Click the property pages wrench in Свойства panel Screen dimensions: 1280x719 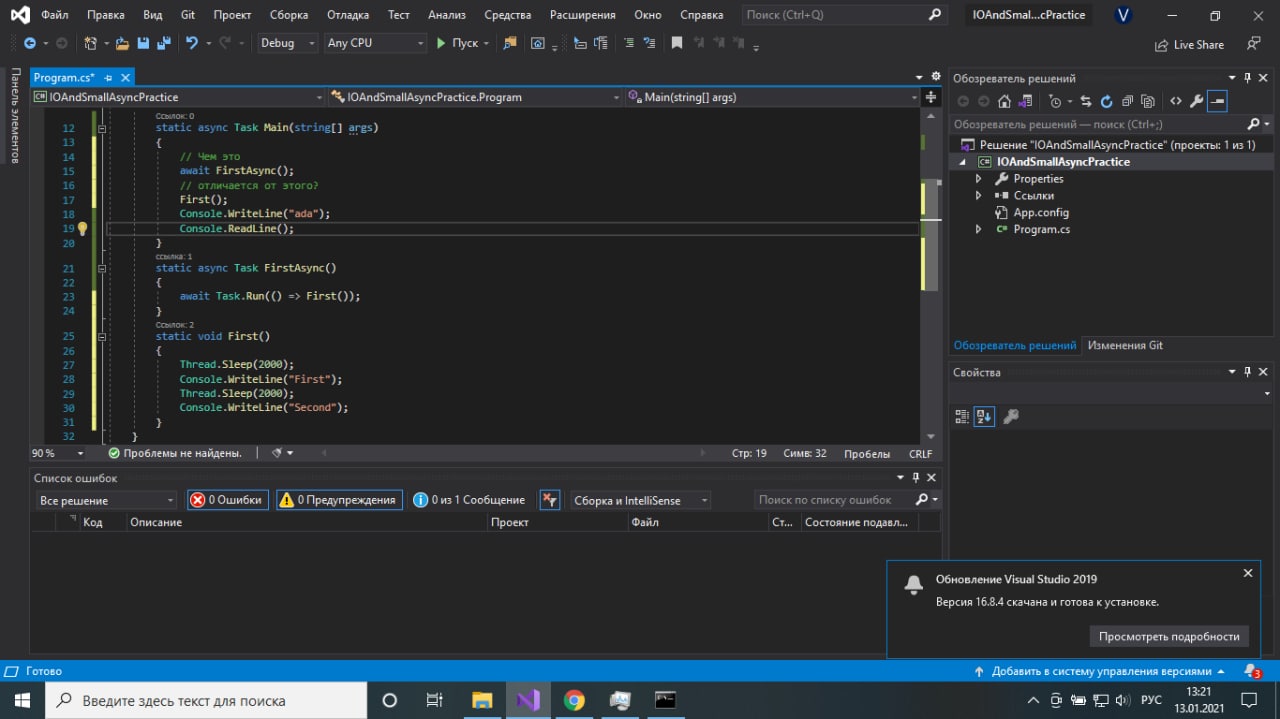(1010, 416)
